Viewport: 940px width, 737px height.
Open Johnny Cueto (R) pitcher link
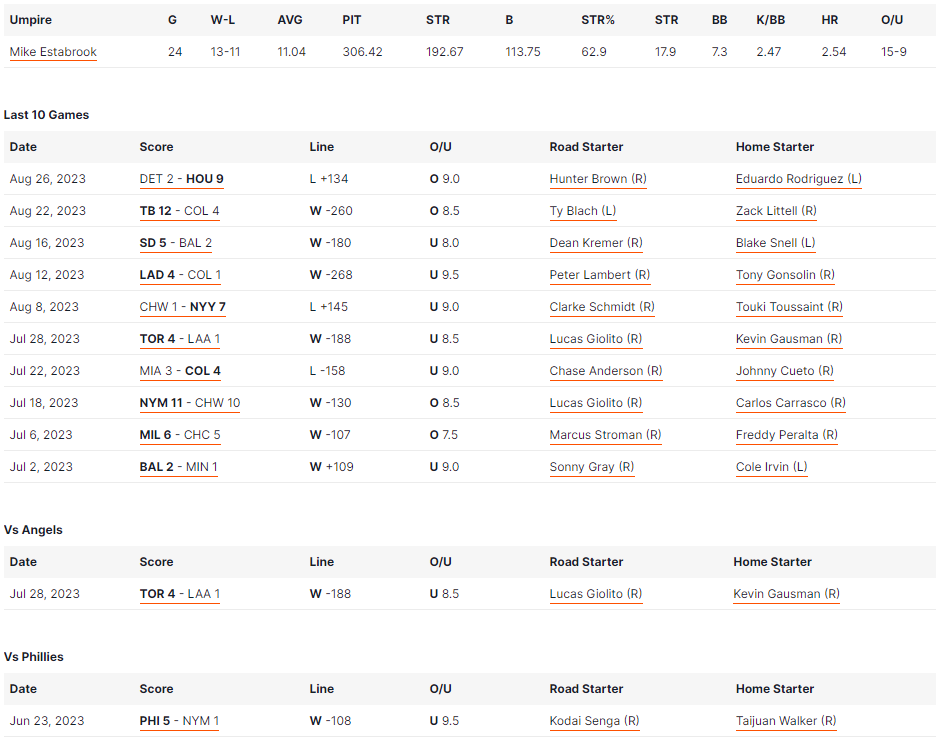[x=785, y=371]
